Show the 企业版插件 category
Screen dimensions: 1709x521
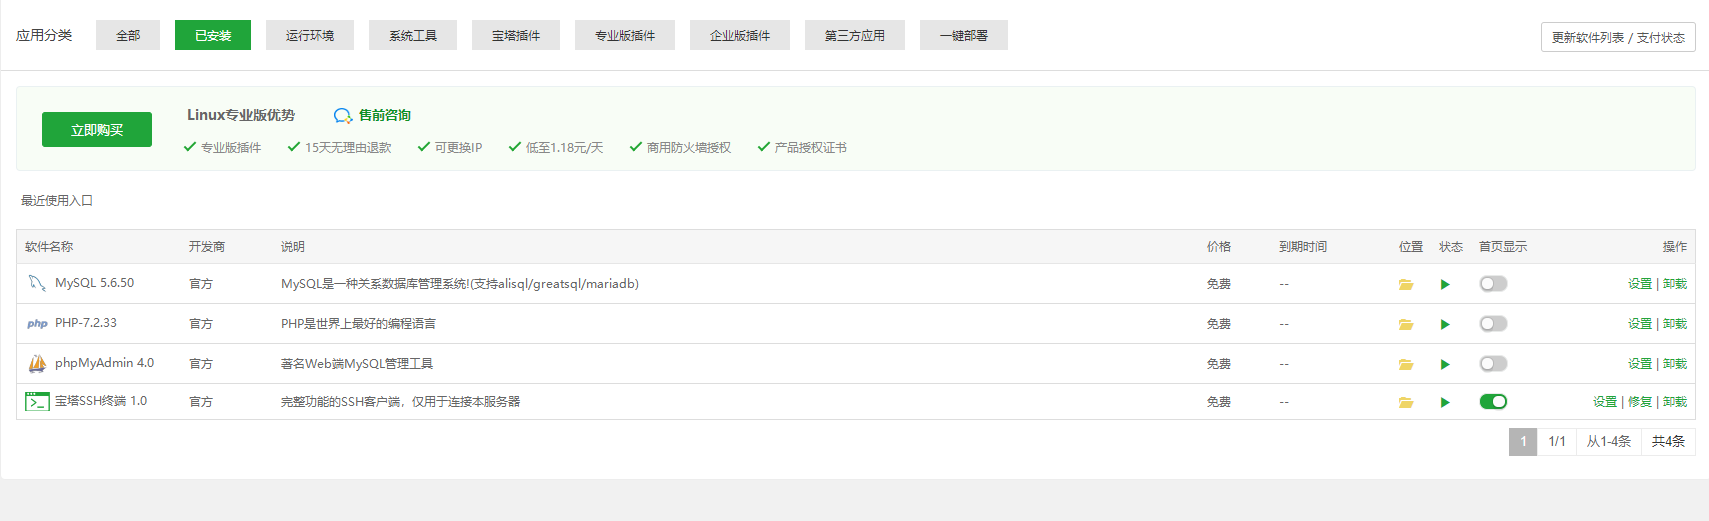click(740, 35)
